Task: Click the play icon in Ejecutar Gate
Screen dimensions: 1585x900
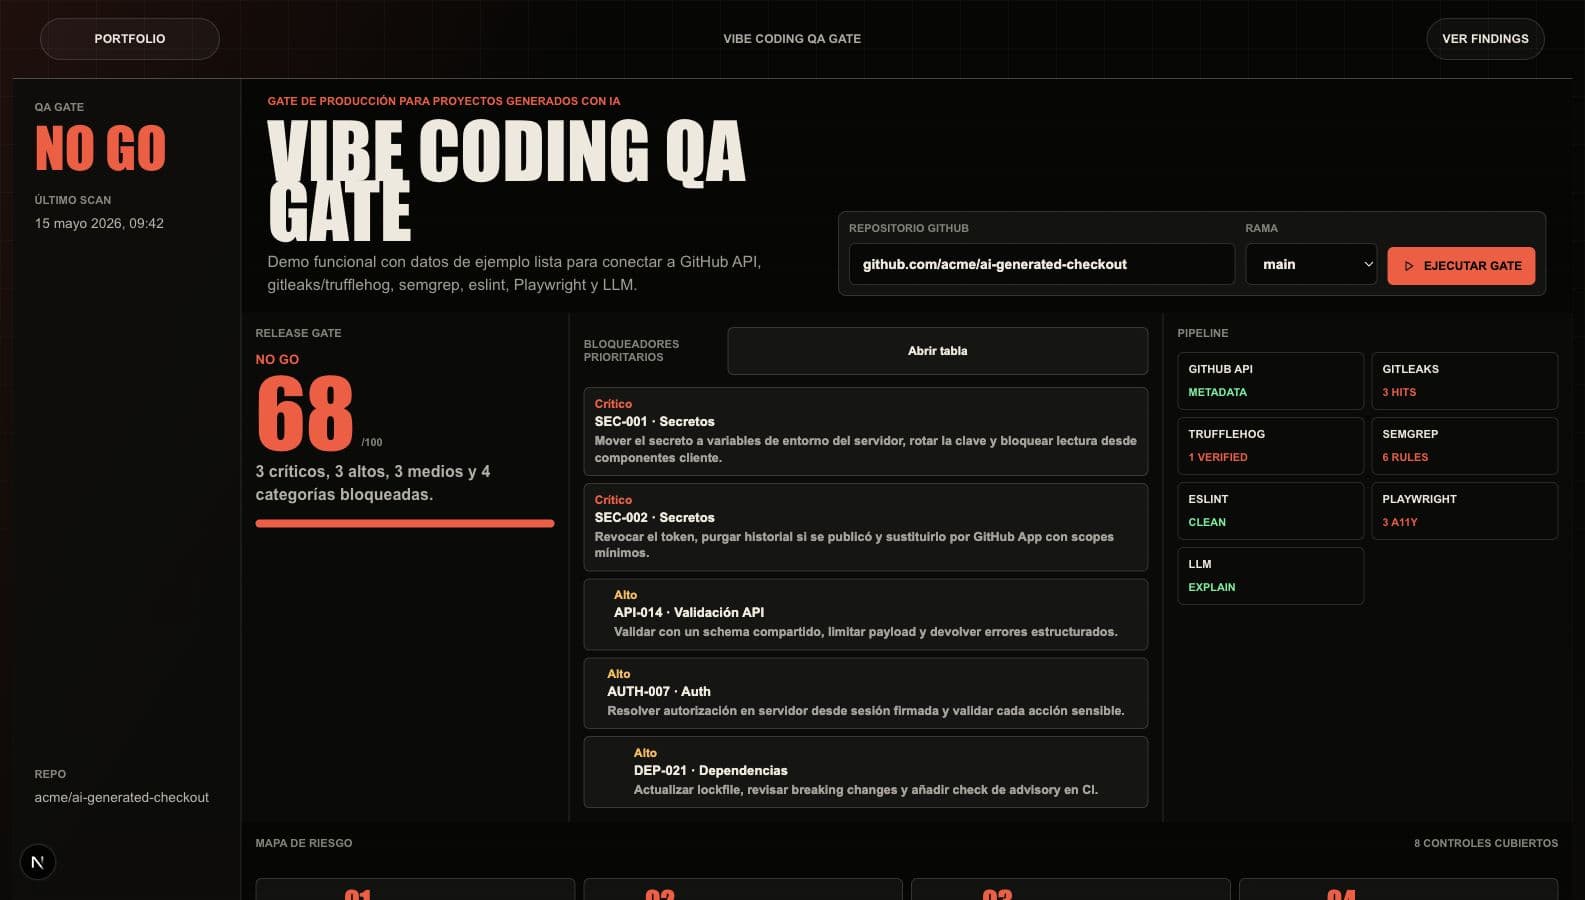Action: pyautogui.click(x=1409, y=266)
